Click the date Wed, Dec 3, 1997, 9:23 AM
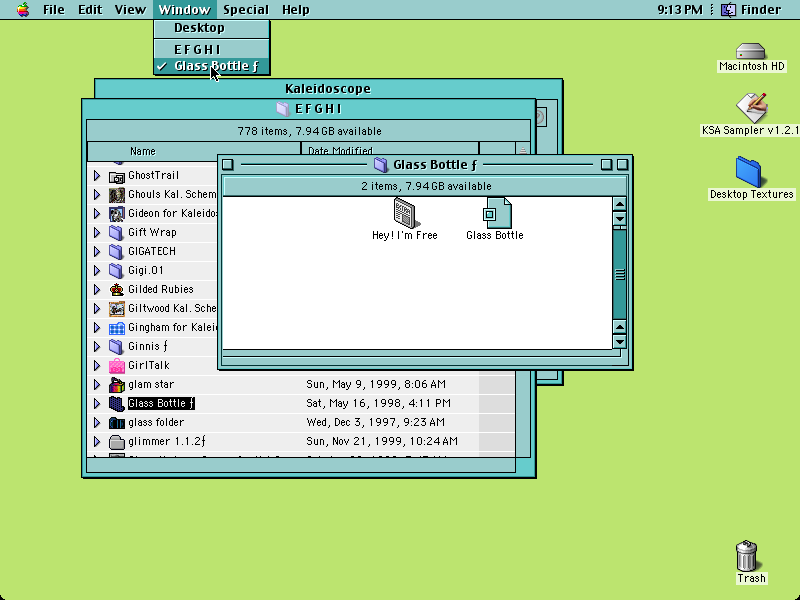Viewport: 800px width, 600px height. [376, 422]
